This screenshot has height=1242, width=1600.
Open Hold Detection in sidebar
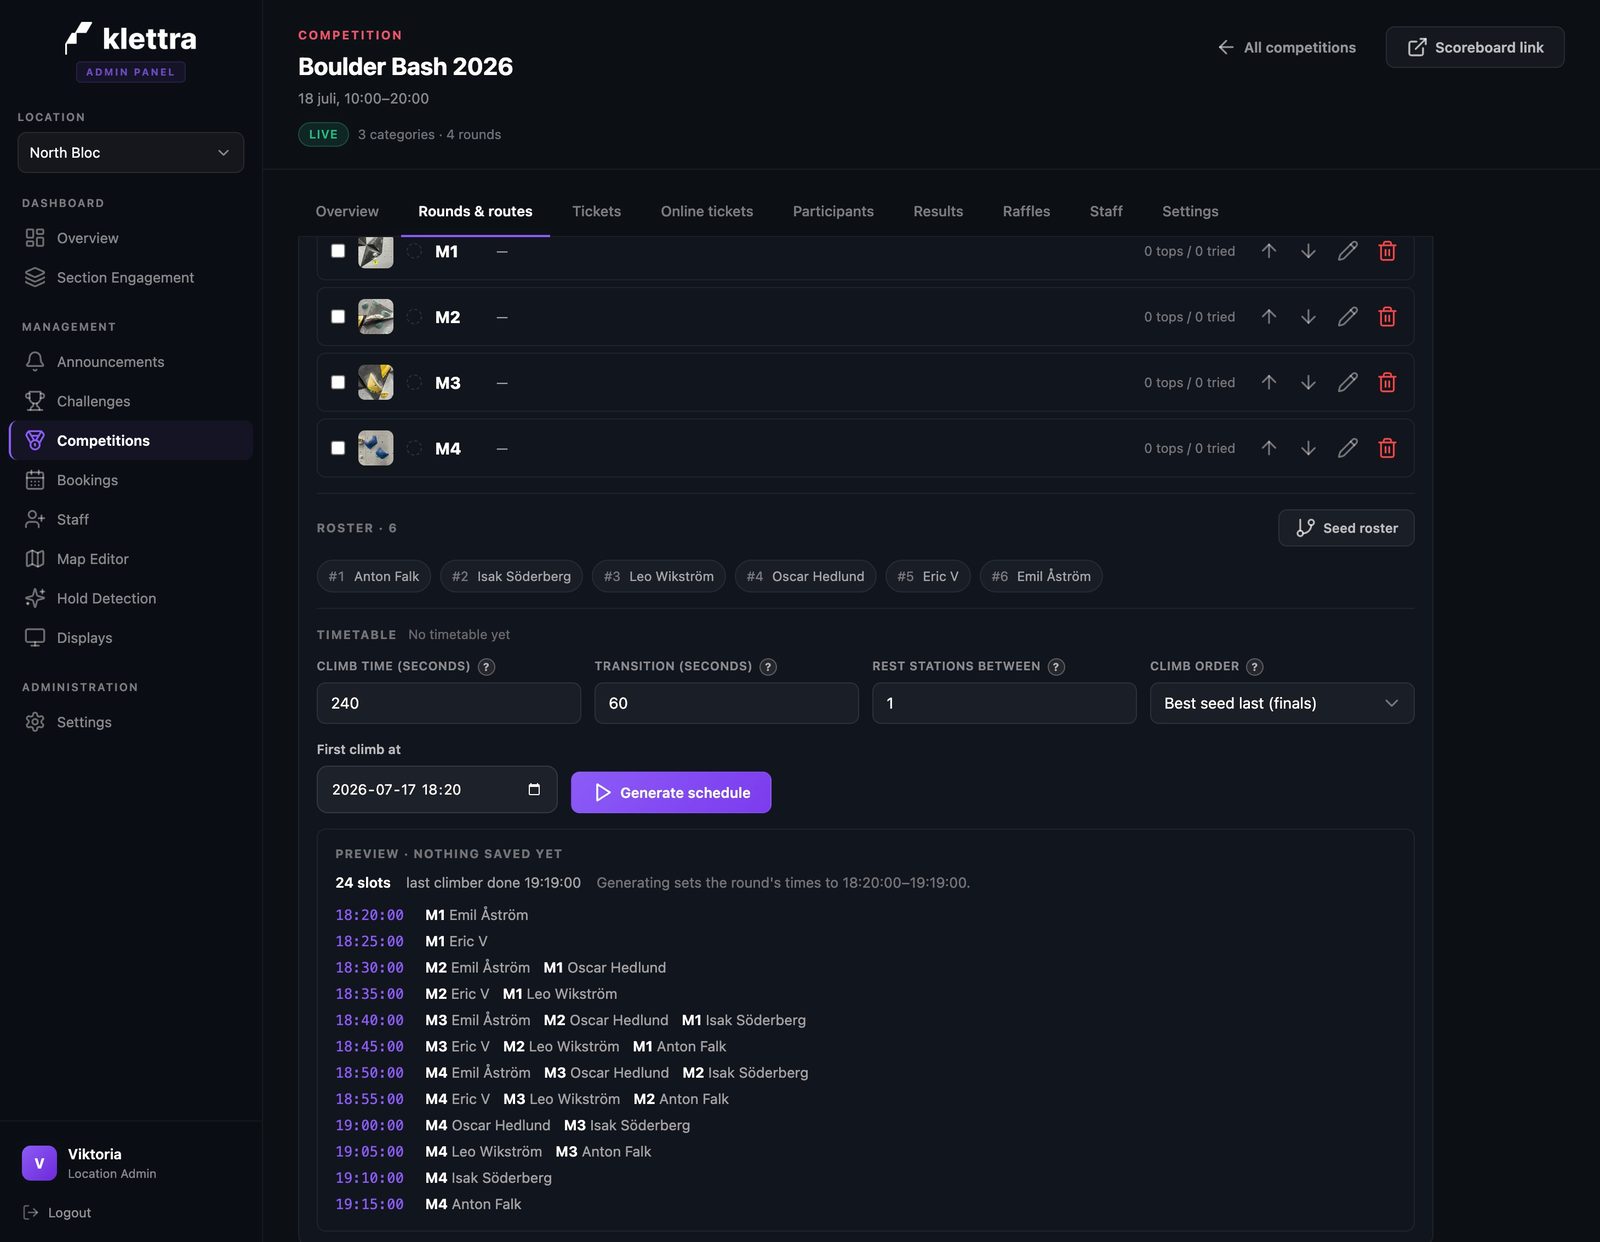[x=131, y=598]
